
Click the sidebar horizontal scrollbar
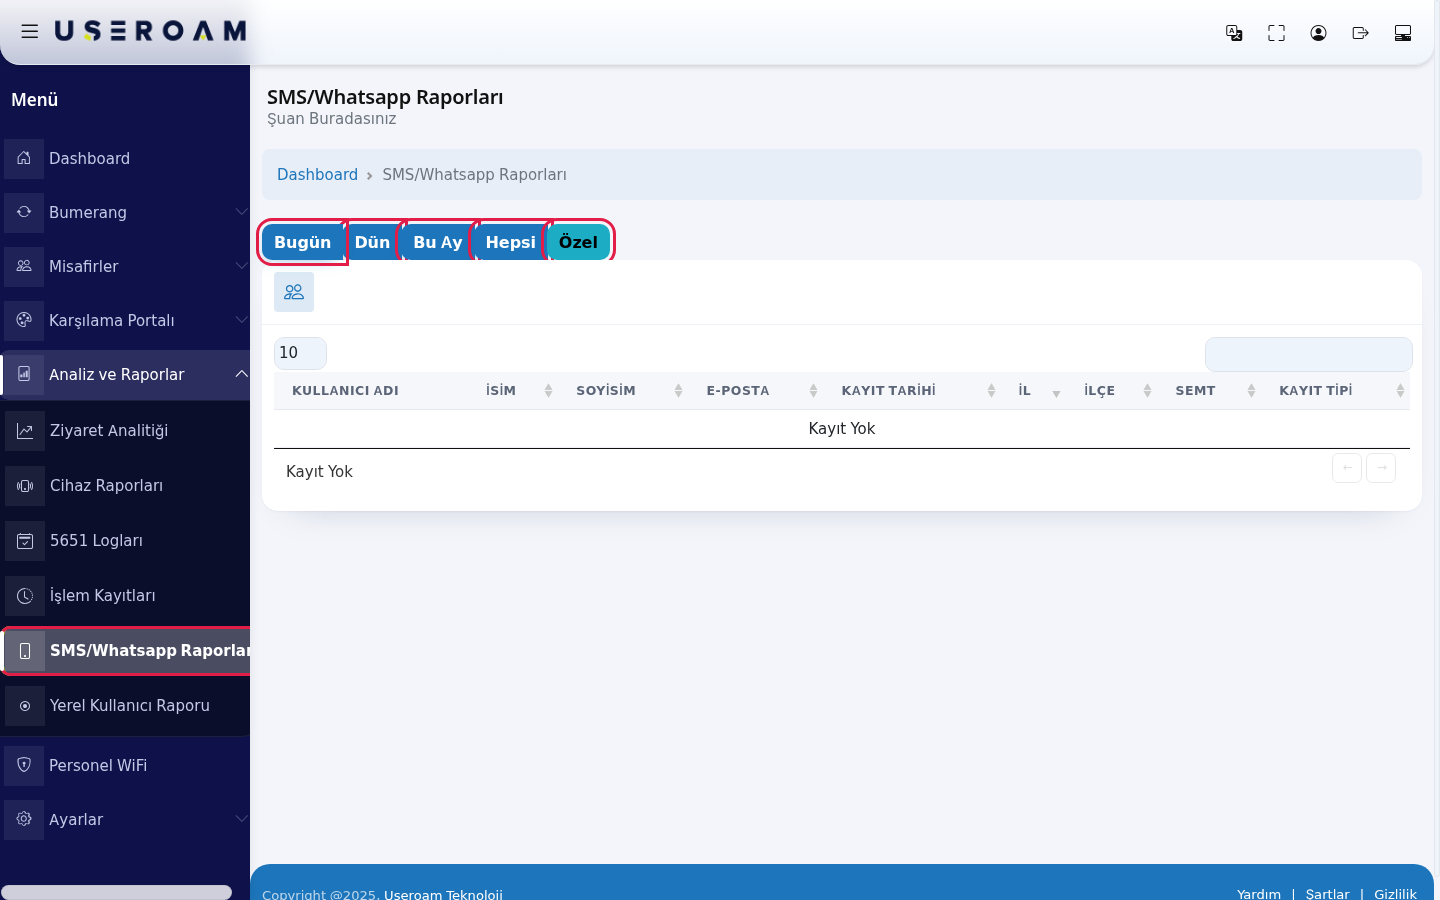[116, 892]
